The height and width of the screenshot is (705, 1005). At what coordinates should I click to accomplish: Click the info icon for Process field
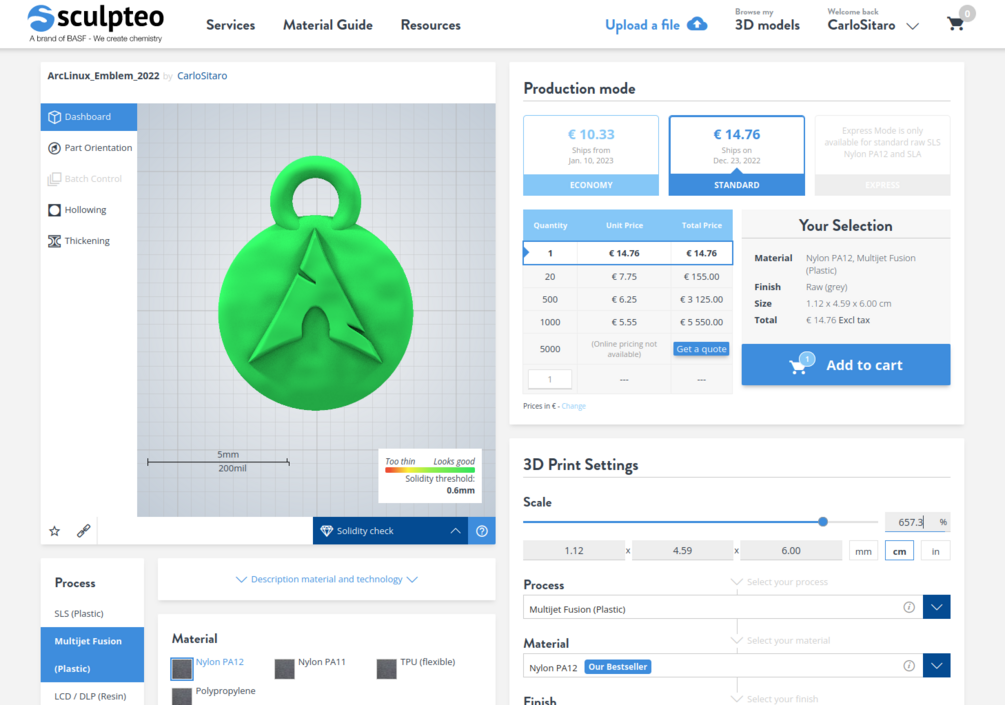[909, 607]
